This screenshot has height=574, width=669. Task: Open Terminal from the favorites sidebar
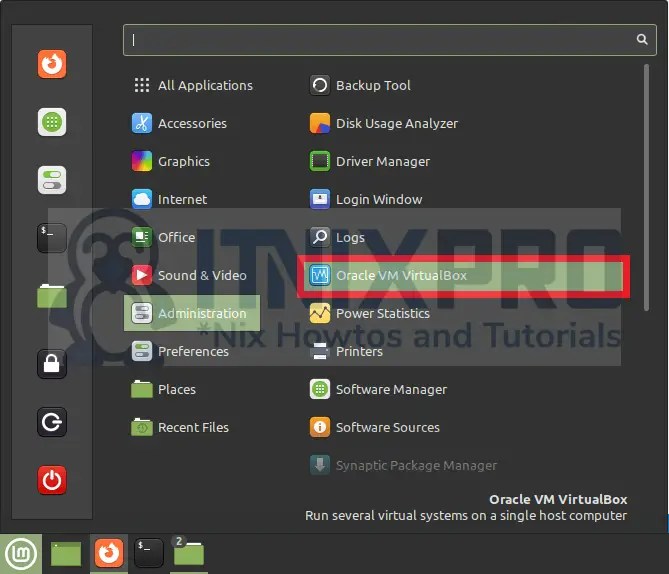pyautogui.click(x=52, y=238)
